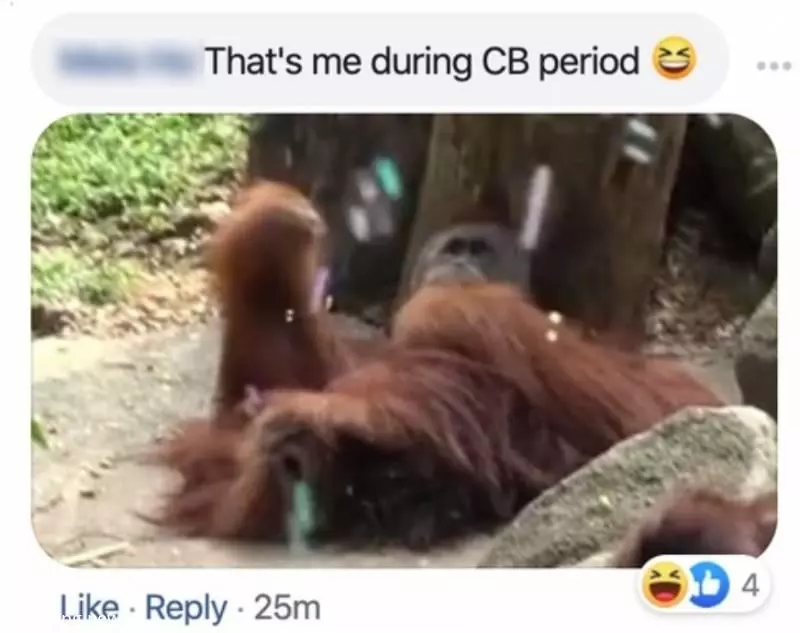The image size is (800, 633).
Task: Click the blue thumbs-up reaction icon
Action: [708, 585]
